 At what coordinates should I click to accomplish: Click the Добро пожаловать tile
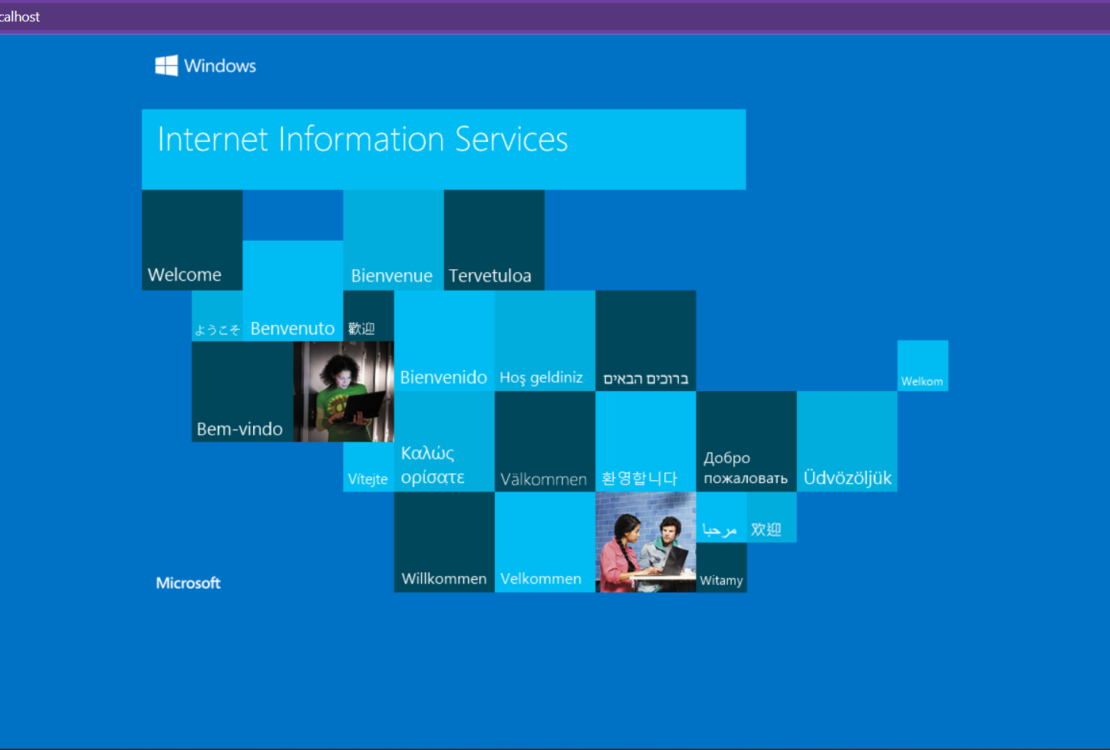click(x=746, y=441)
